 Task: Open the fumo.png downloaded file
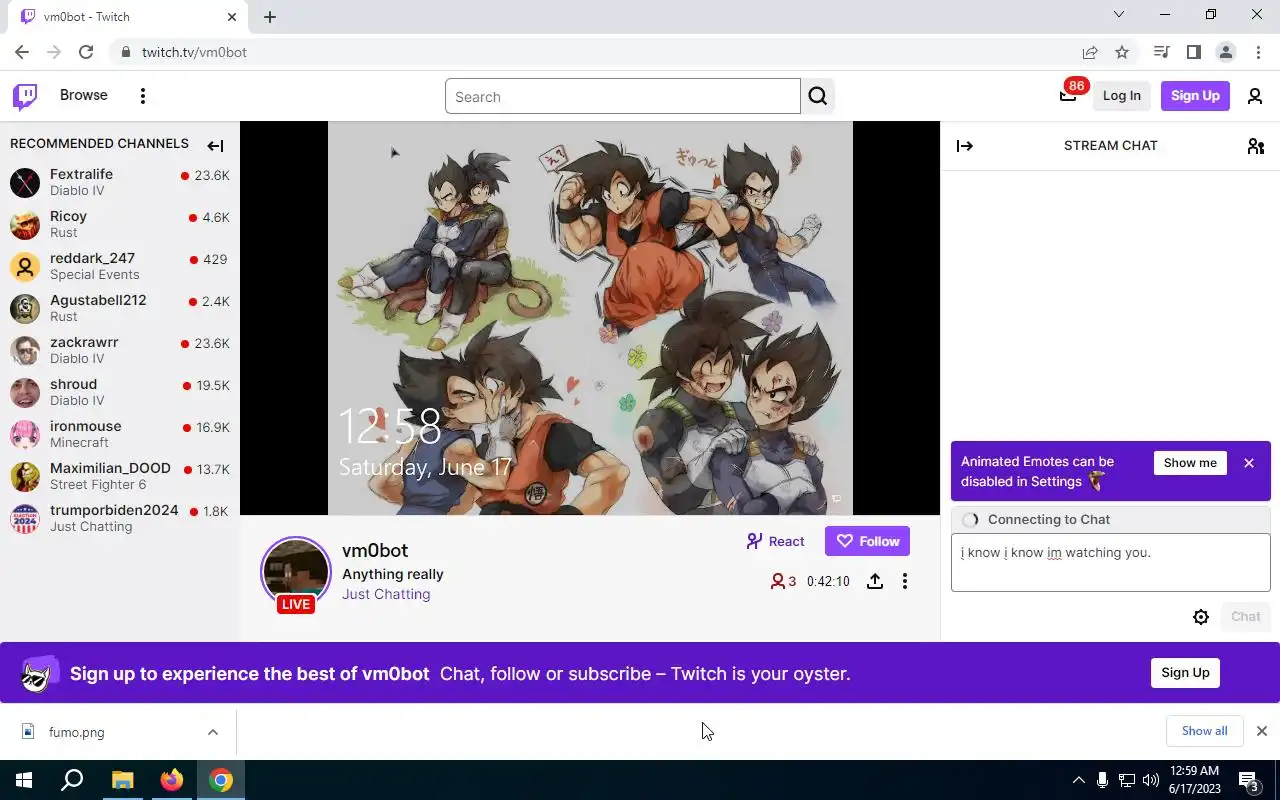pos(77,732)
